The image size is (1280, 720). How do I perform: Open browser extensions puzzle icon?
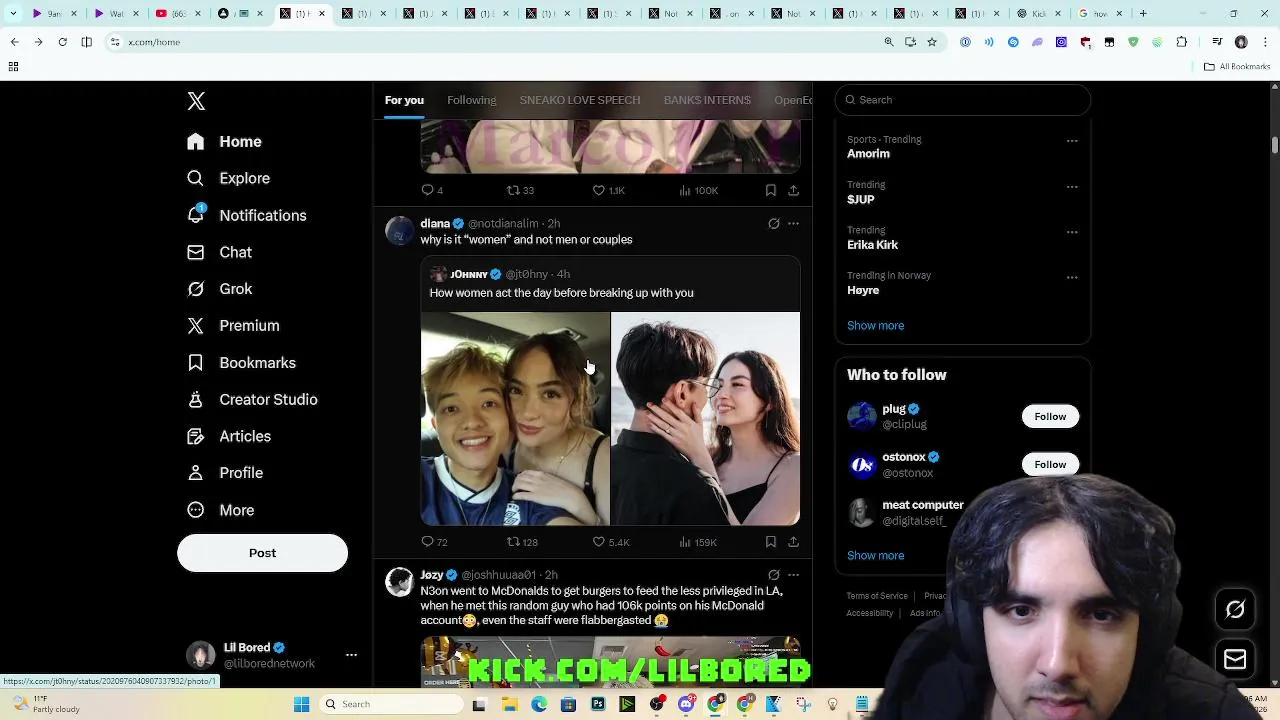pyautogui.click(x=1182, y=42)
